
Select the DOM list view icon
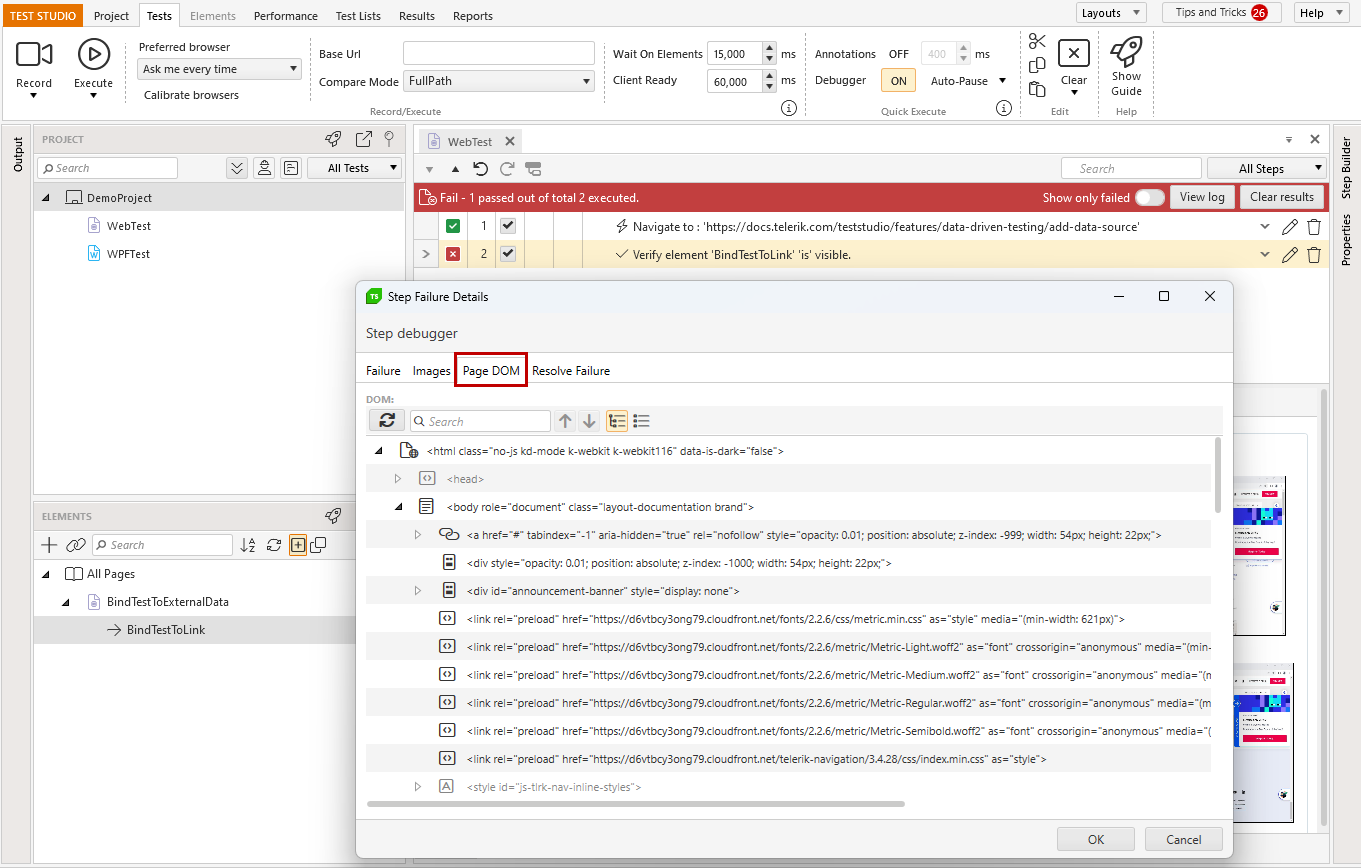pos(642,421)
